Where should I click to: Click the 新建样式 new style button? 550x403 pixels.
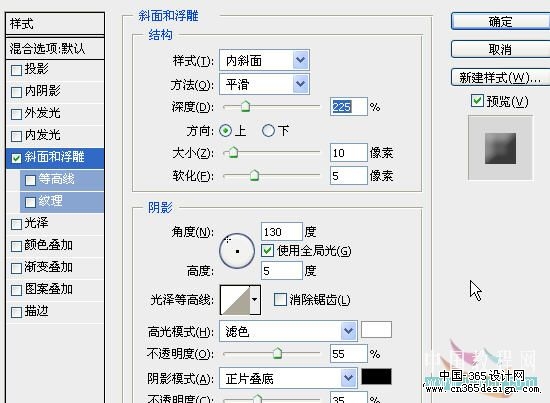pos(500,78)
